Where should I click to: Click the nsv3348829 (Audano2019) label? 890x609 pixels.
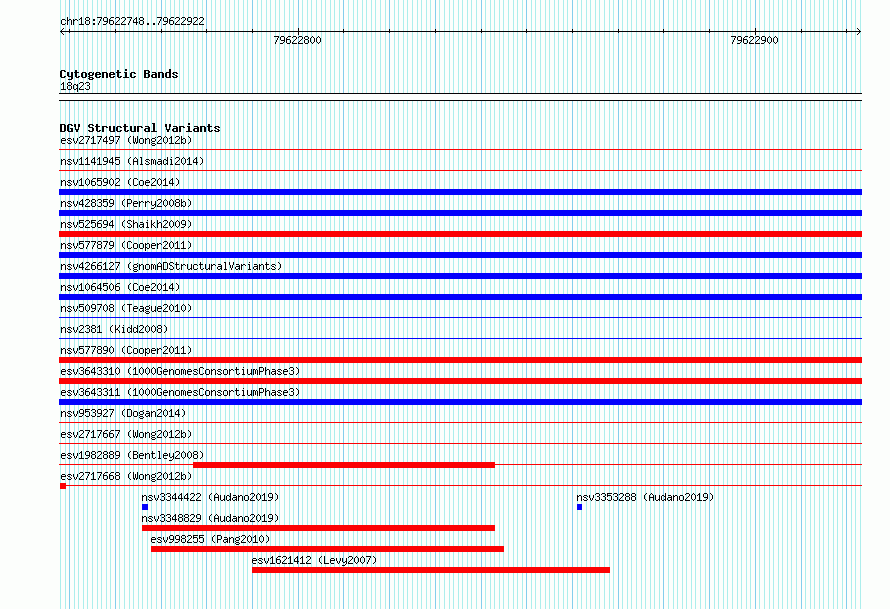coord(210,518)
